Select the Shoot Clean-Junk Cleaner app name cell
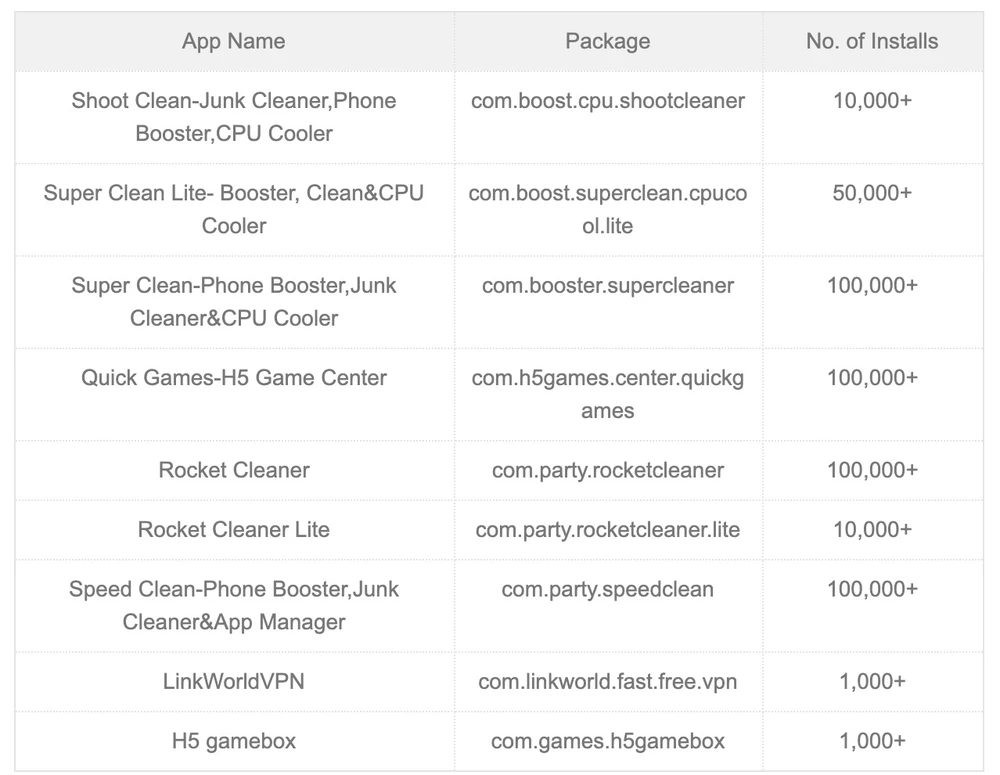 (x=233, y=117)
